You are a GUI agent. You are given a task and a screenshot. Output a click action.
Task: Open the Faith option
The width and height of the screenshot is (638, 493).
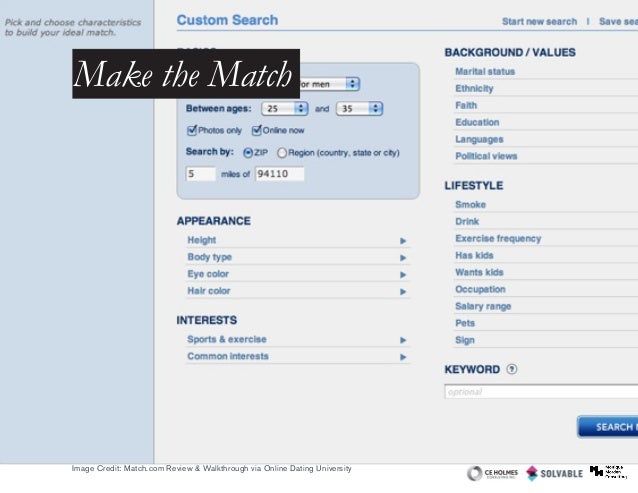[466, 106]
